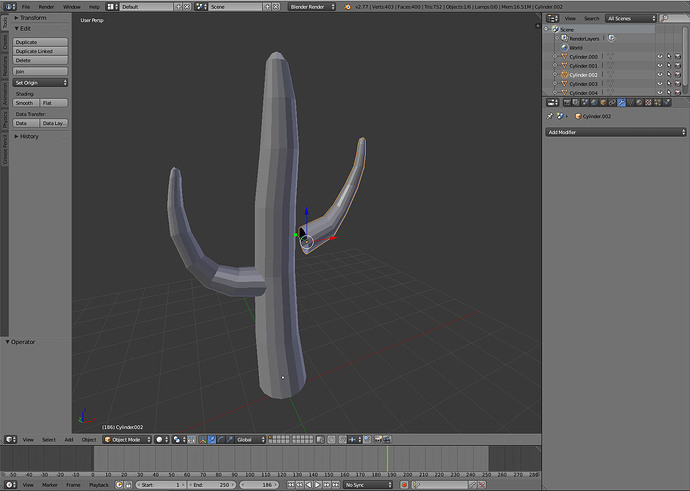Set shading to Smooth
The height and width of the screenshot is (491, 690).
point(26,103)
